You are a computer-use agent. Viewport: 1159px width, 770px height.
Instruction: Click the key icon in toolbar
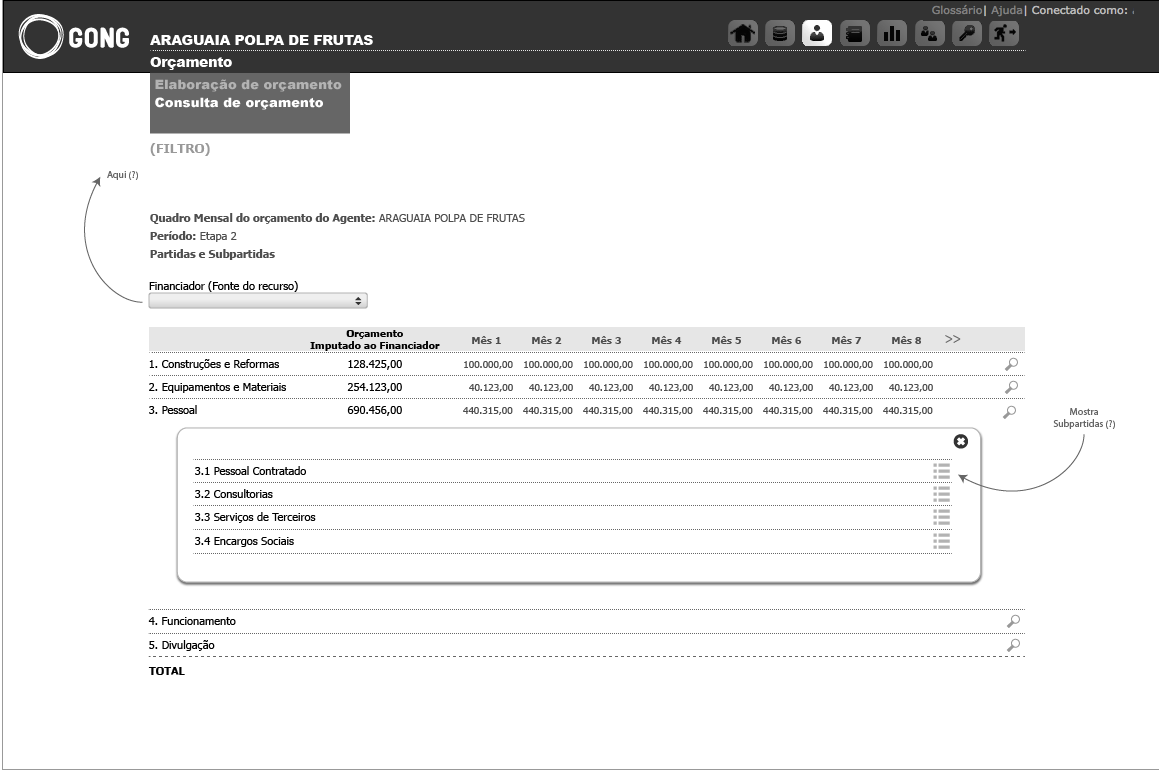967,33
